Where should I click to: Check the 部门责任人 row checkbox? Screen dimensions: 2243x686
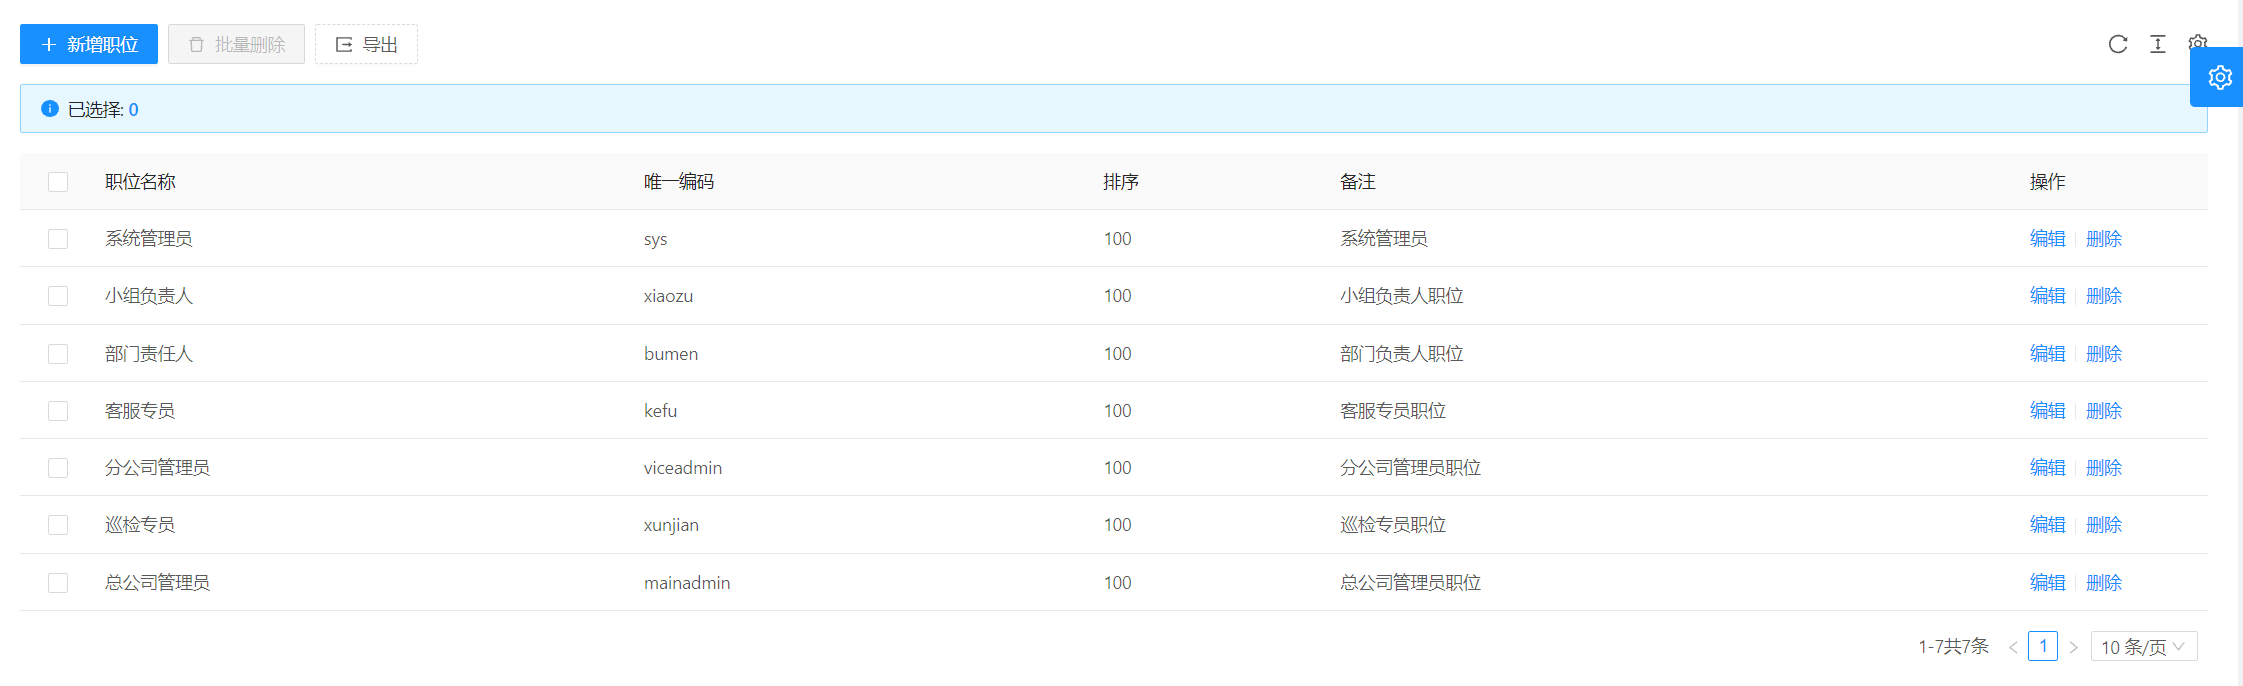58,353
